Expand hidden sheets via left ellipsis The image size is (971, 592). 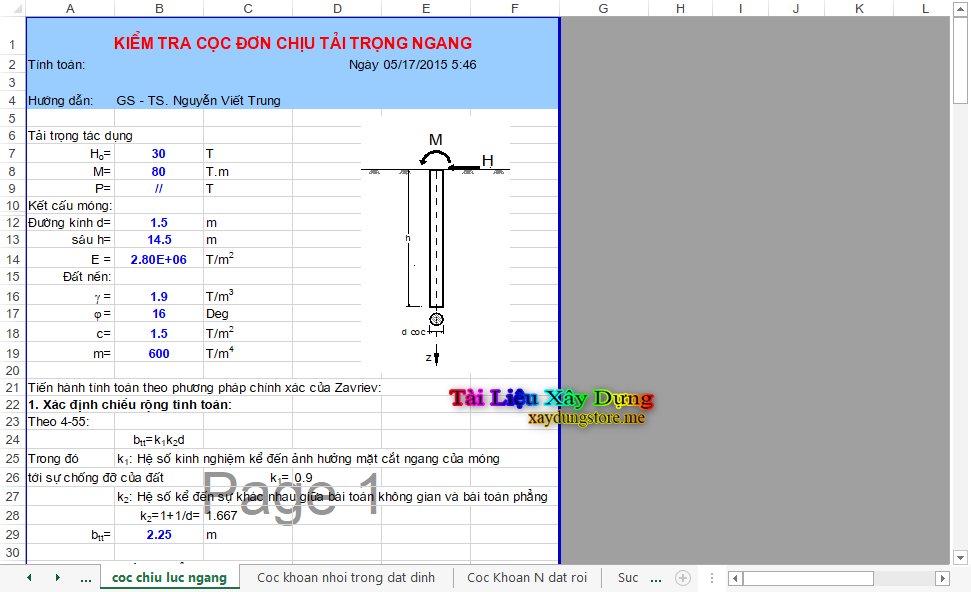pyautogui.click(x=85, y=578)
